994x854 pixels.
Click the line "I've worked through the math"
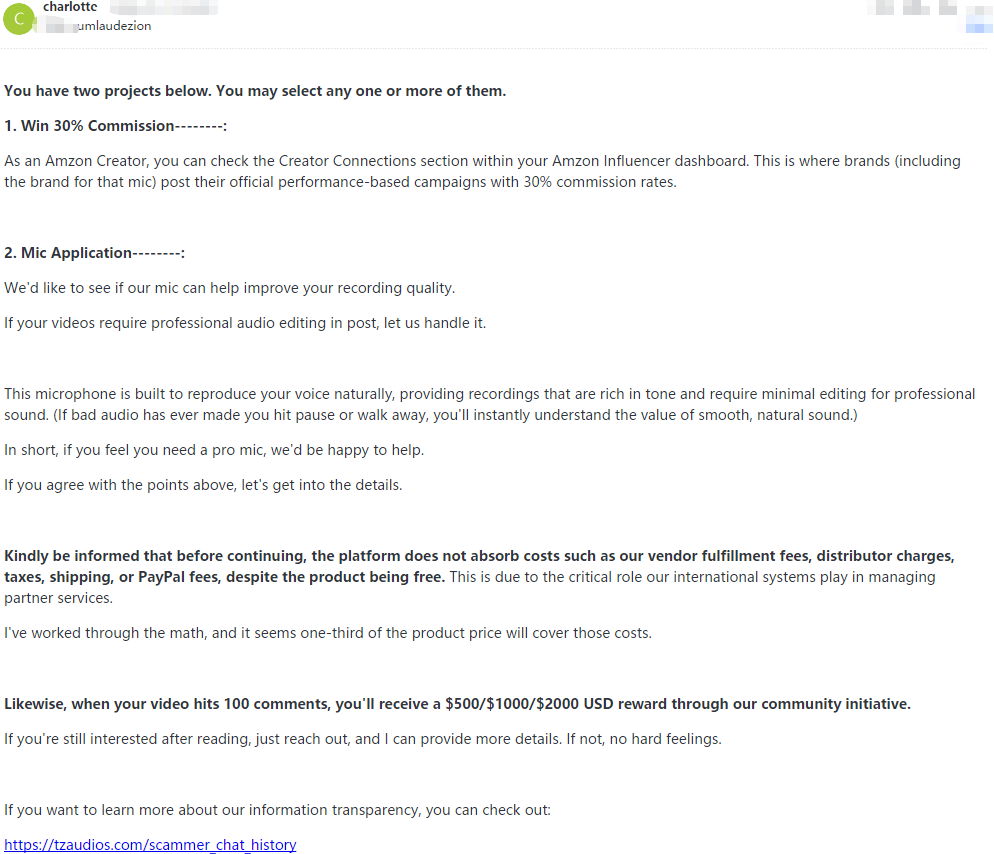pyautogui.click(x=327, y=633)
